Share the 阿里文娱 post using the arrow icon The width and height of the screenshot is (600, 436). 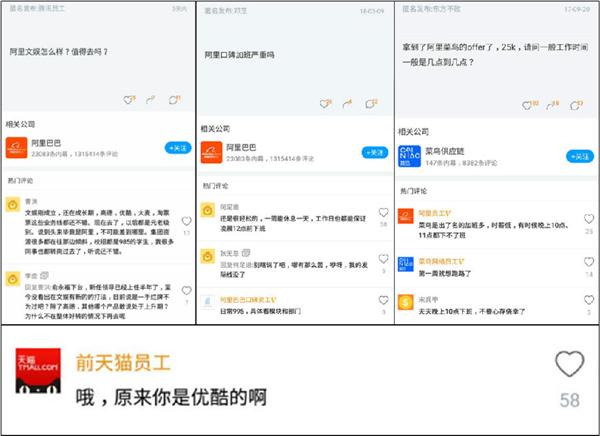point(150,99)
